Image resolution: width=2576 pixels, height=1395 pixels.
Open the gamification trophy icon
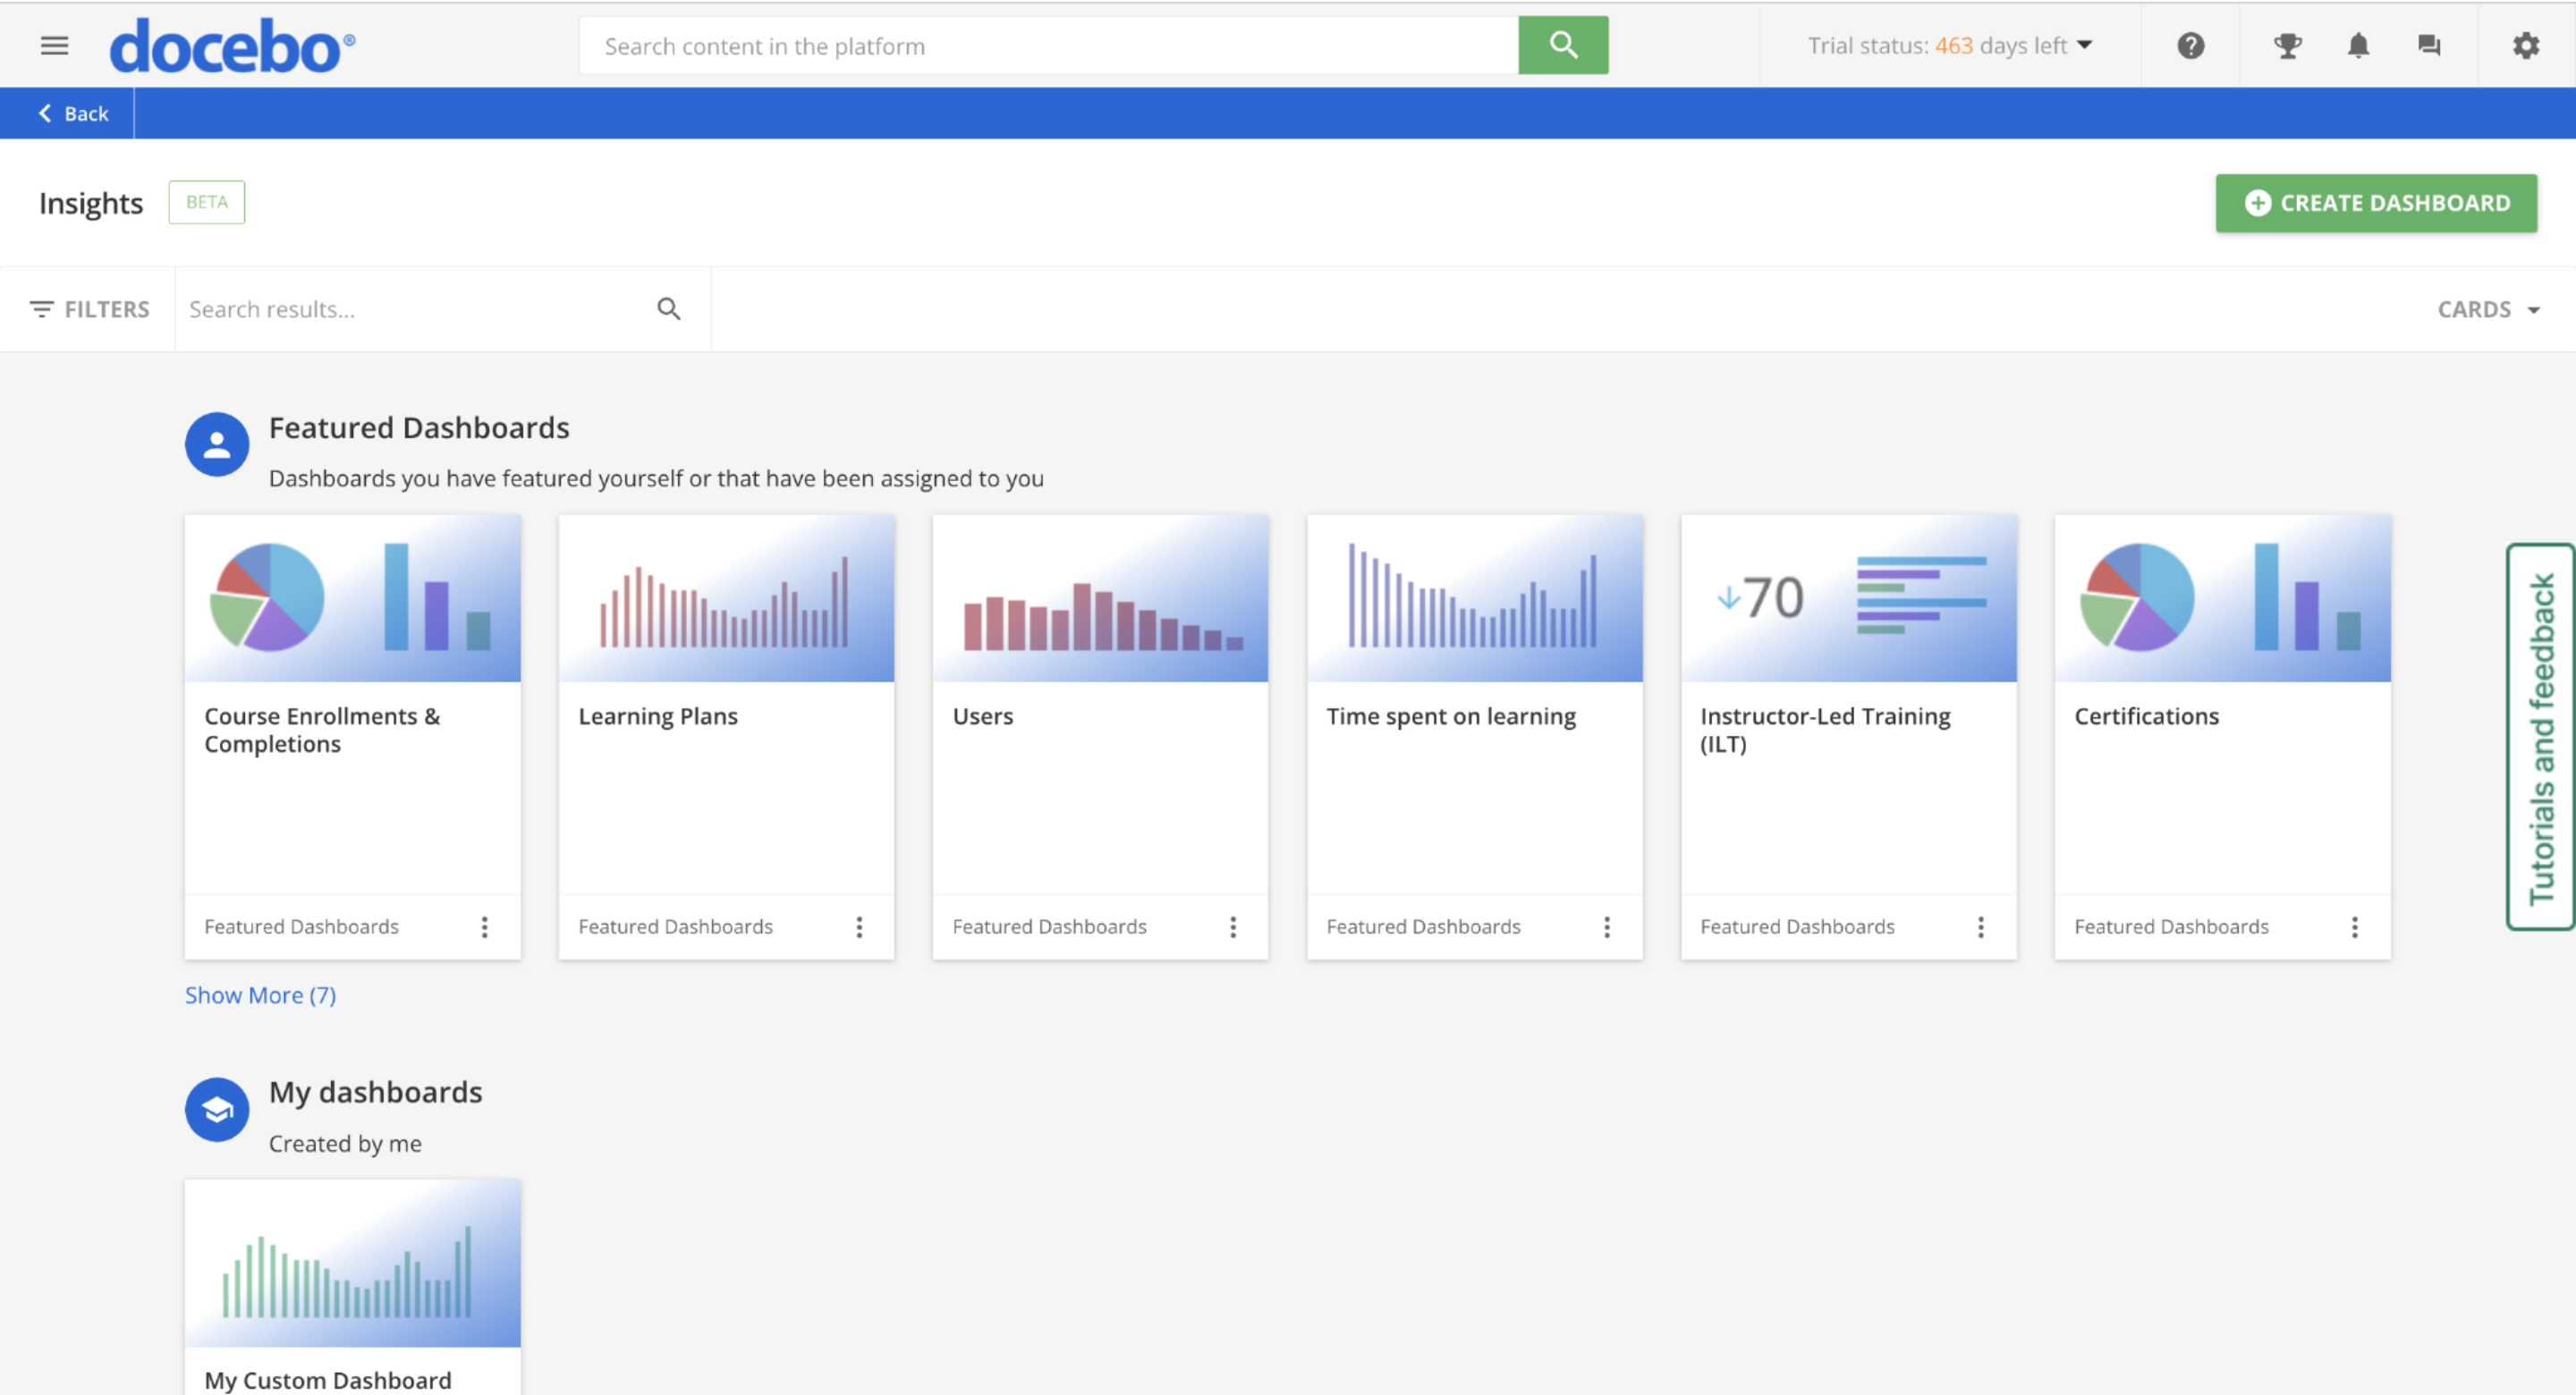[2288, 45]
